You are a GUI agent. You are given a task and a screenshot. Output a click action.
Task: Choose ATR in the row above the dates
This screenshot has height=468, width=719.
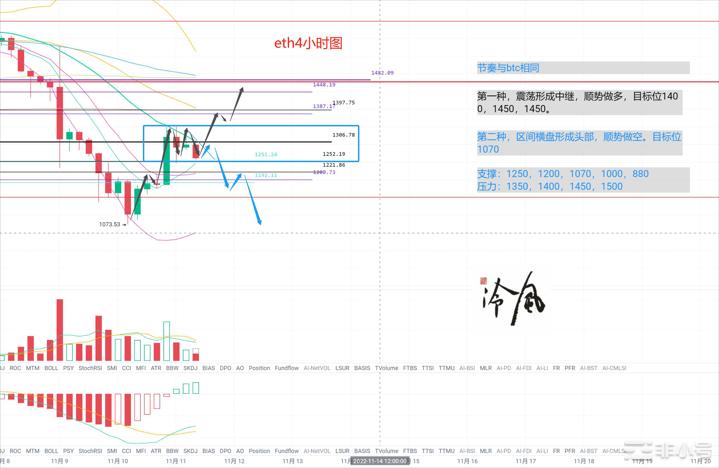click(x=156, y=451)
